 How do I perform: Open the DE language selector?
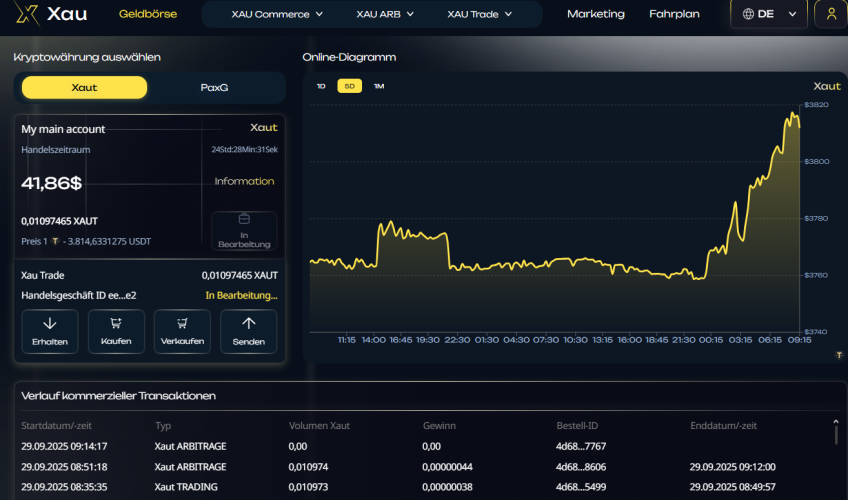coord(769,14)
